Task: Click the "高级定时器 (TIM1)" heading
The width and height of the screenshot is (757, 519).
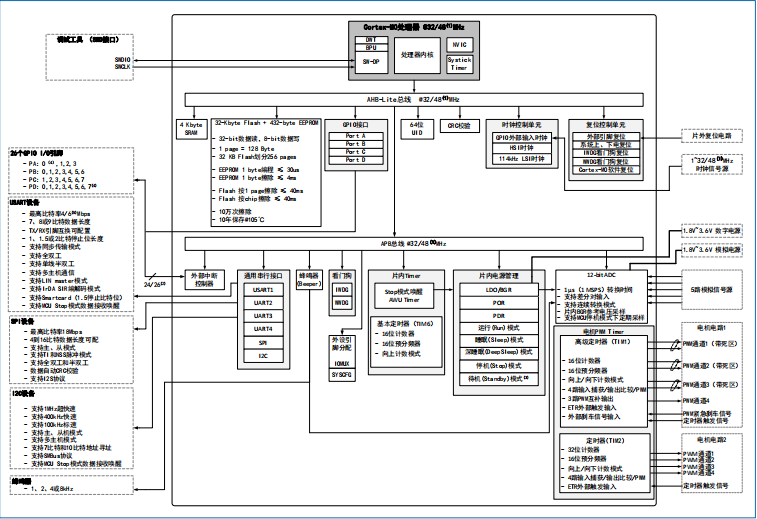Action: tap(603, 342)
